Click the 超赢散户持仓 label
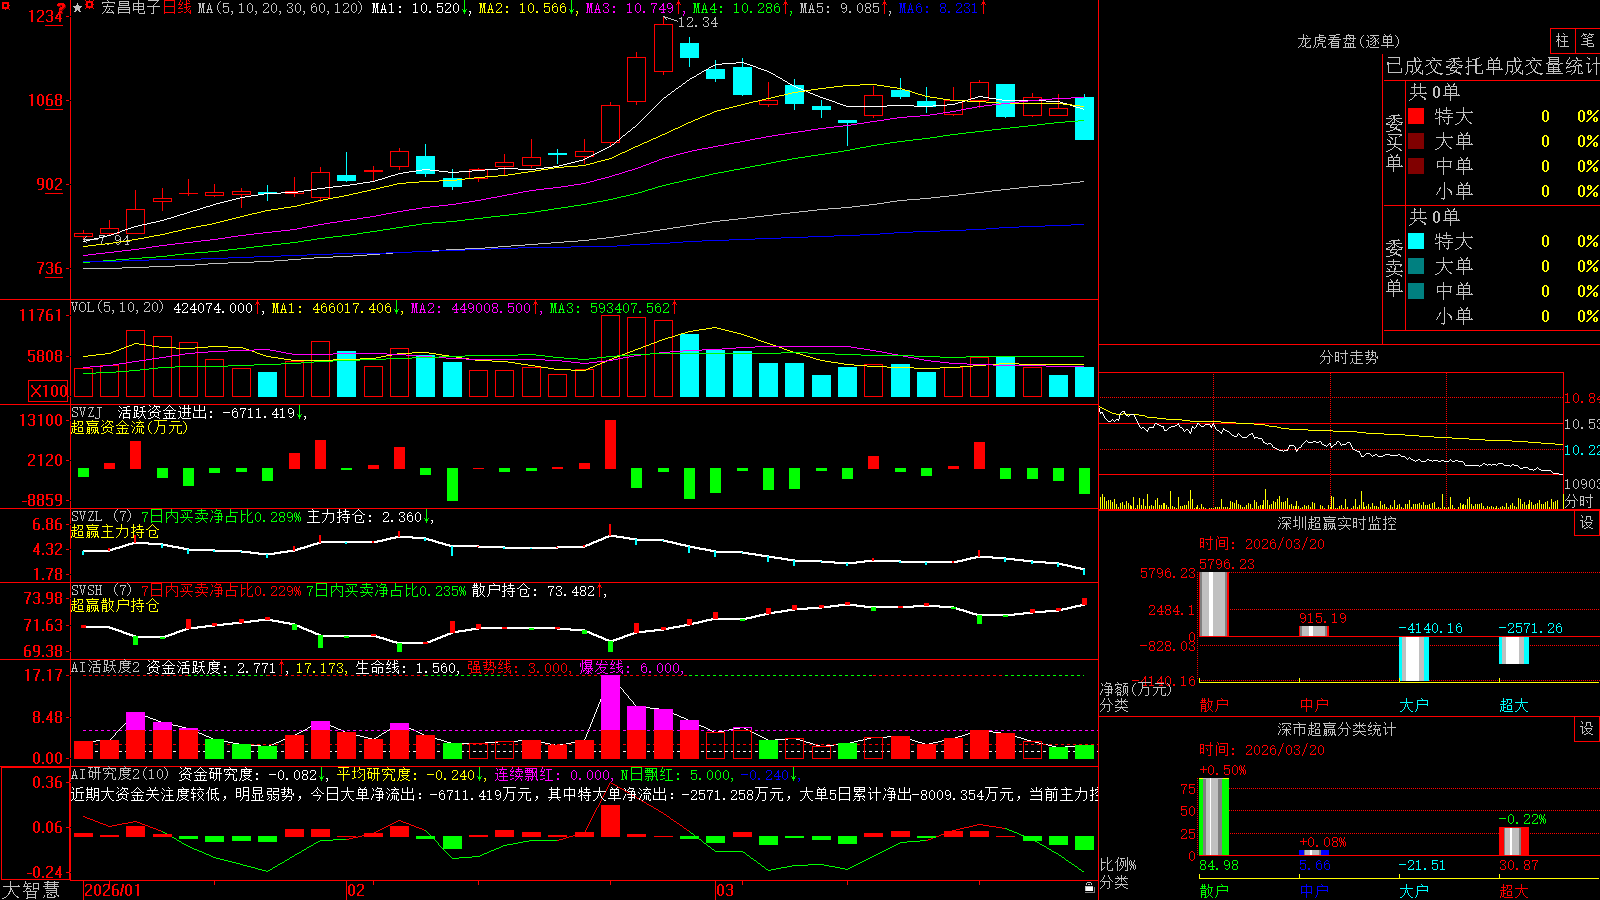The height and width of the screenshot is (900, 1600). pos(115,605)
